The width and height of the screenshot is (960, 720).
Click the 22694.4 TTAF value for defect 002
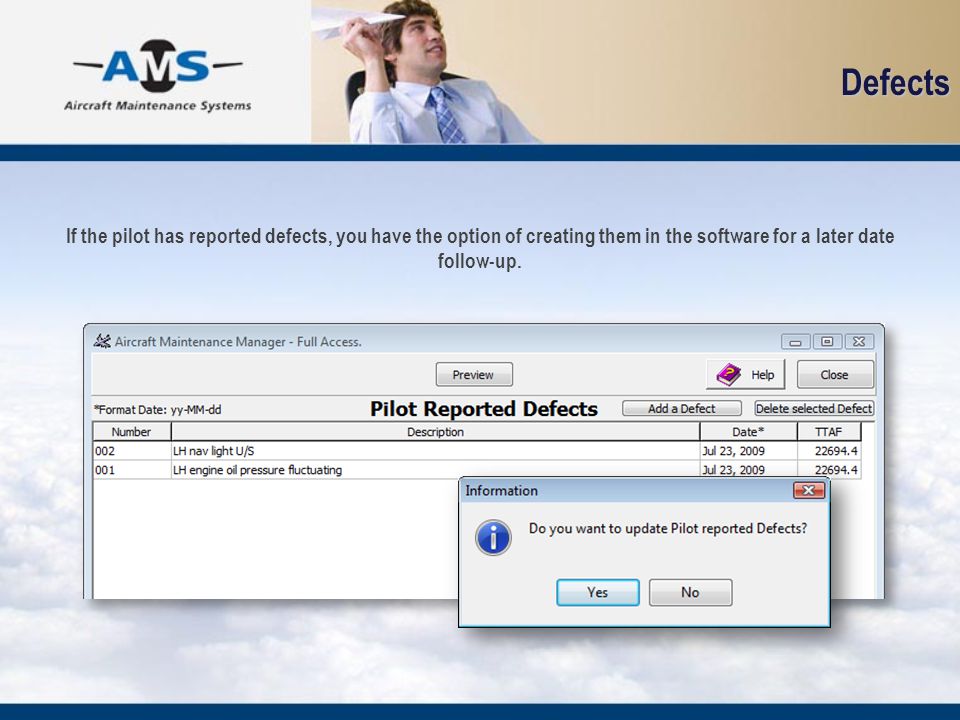(x=829, y=451)
